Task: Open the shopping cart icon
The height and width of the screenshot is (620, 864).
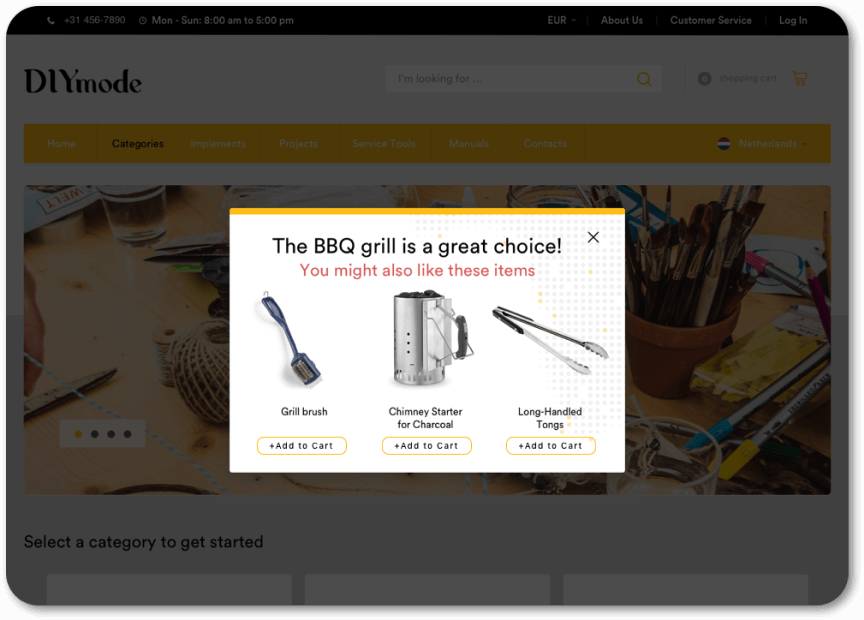Action: point(800,78)
